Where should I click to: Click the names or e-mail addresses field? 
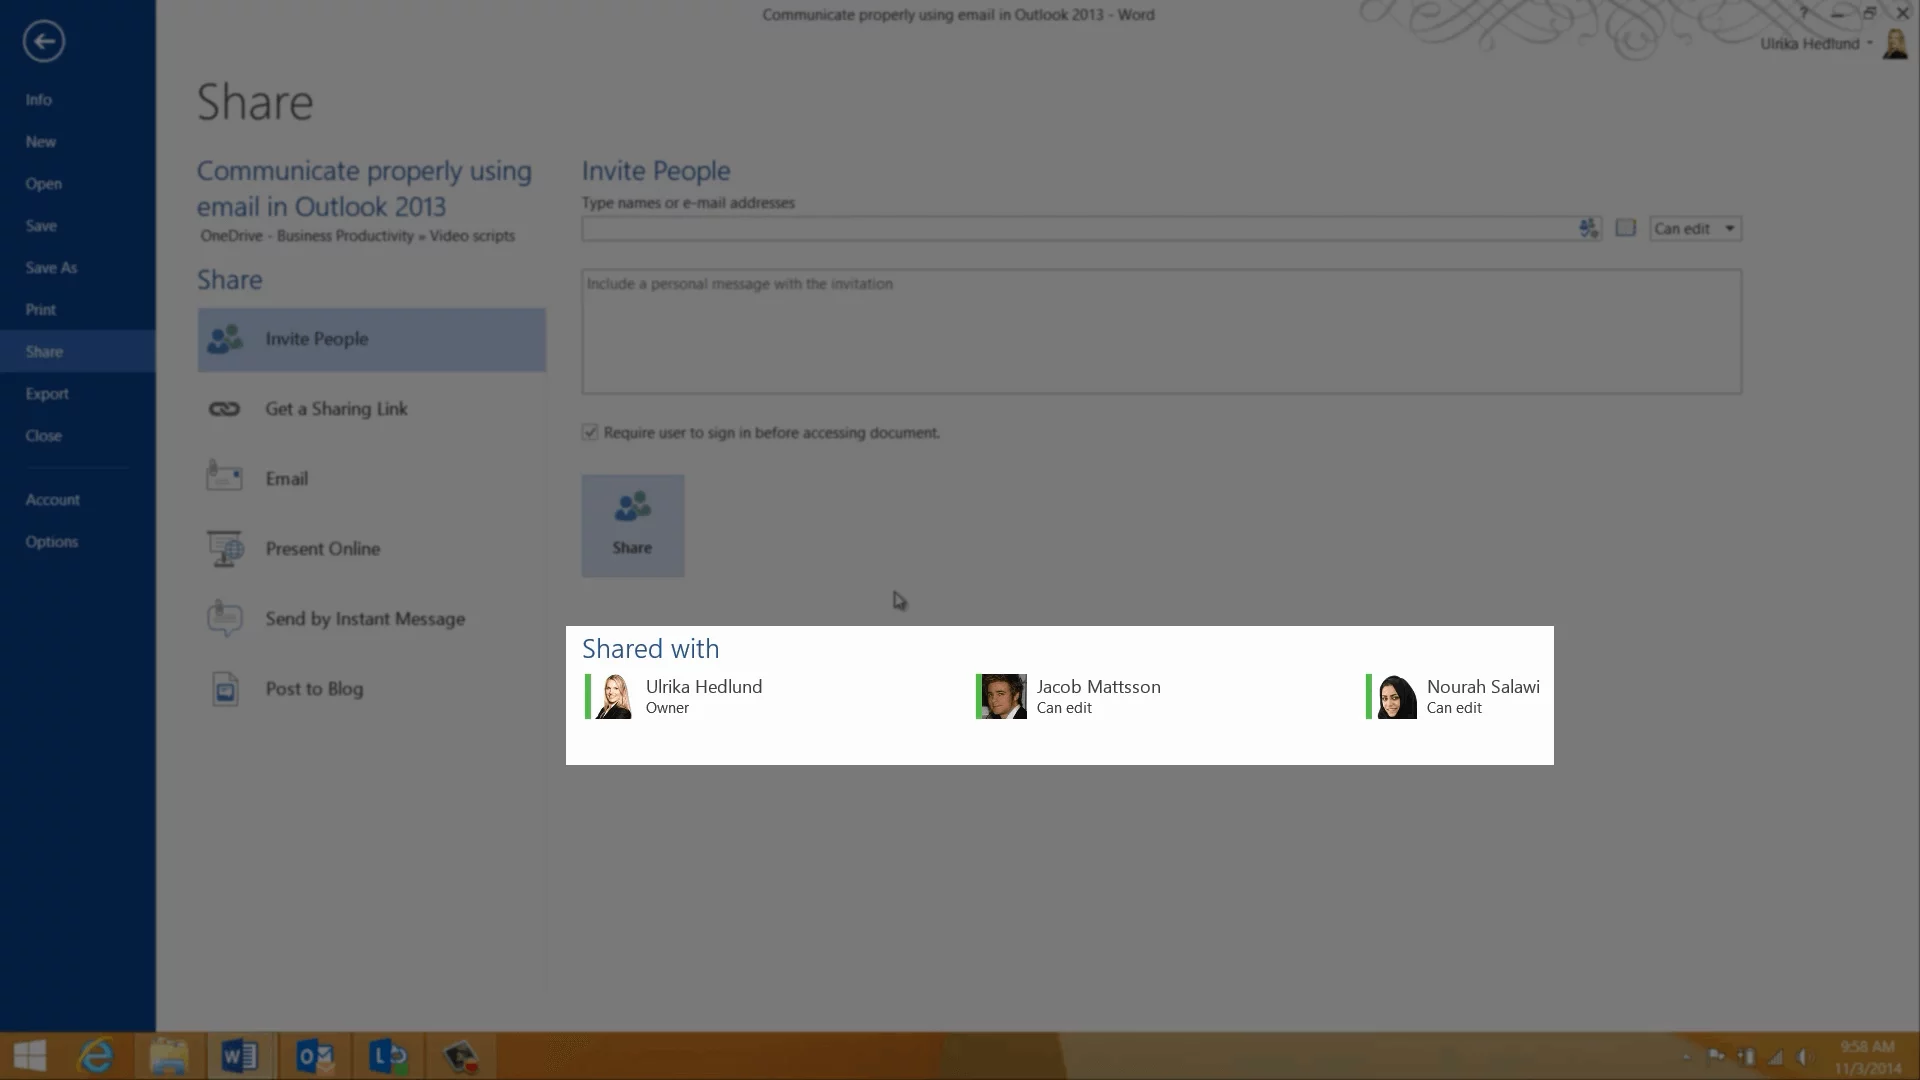point(1076,229)
